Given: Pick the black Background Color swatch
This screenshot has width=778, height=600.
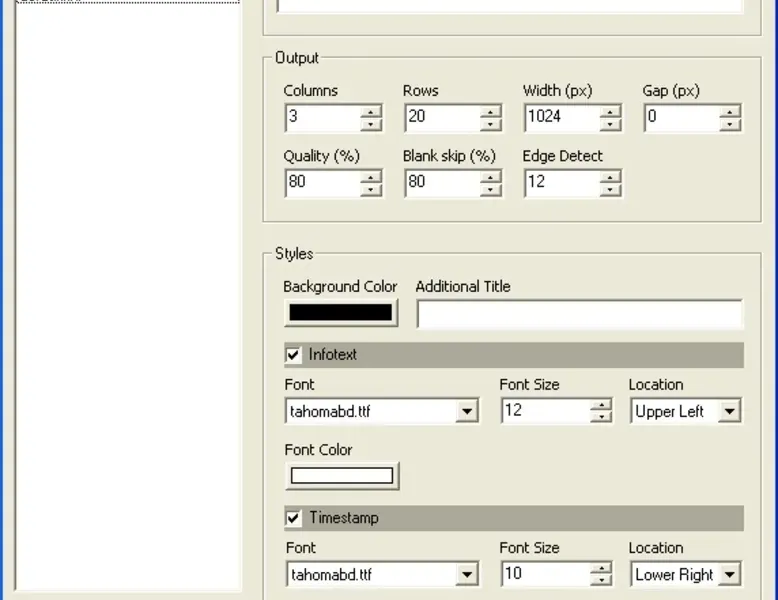Looking at the screenshot, I should (x=340, y=313).
